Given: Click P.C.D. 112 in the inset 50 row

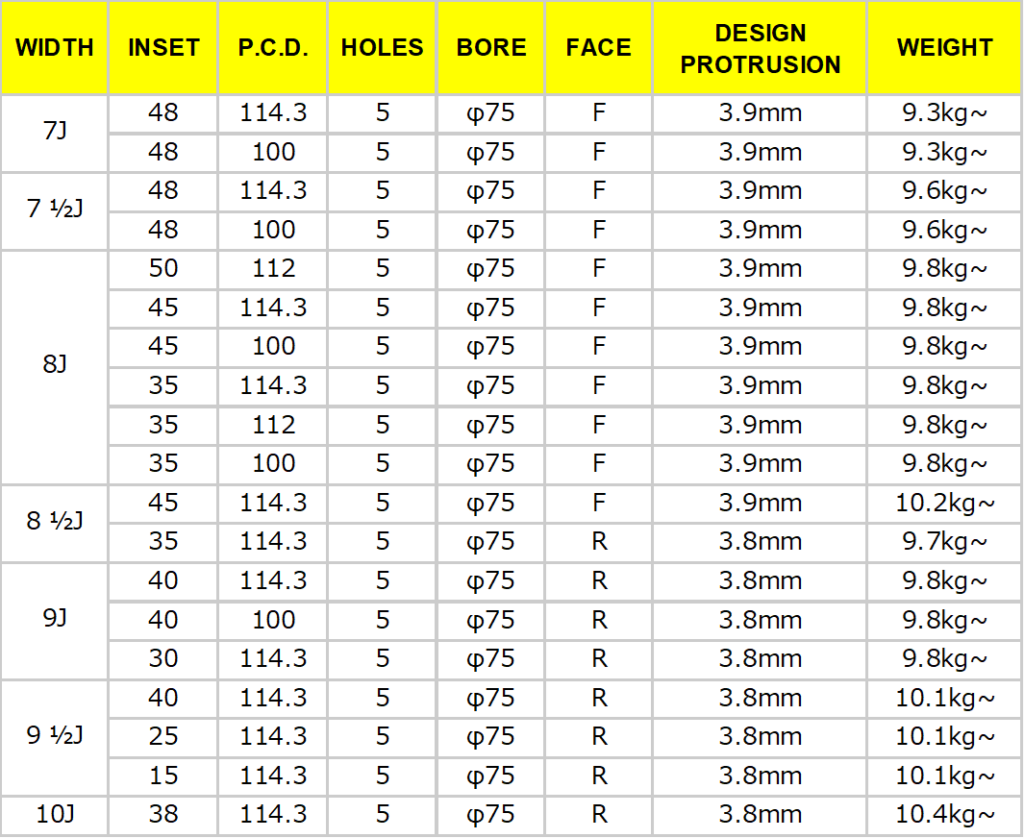Looking at the screenshot, I should [273, 270].
